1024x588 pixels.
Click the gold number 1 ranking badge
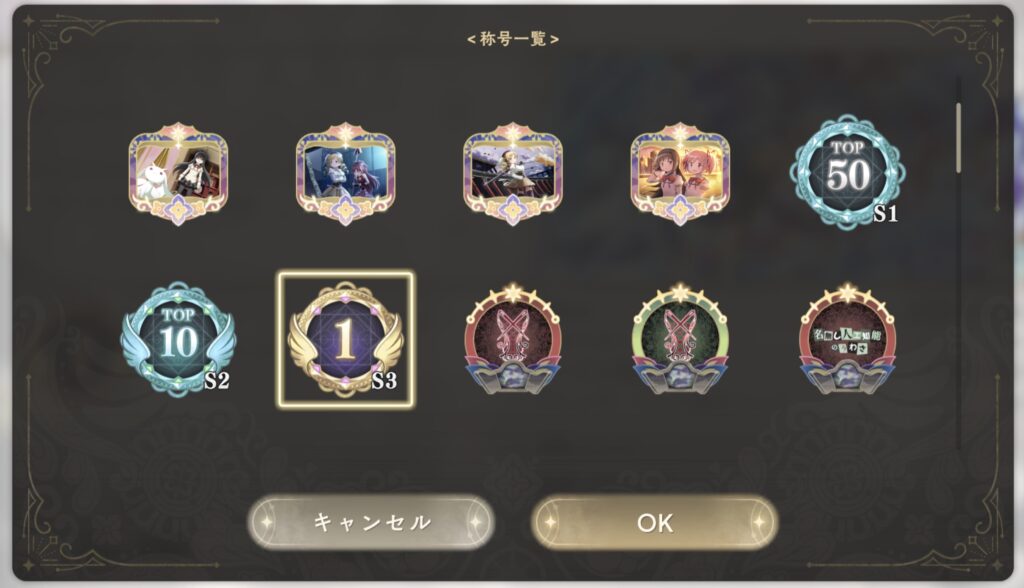345,339
